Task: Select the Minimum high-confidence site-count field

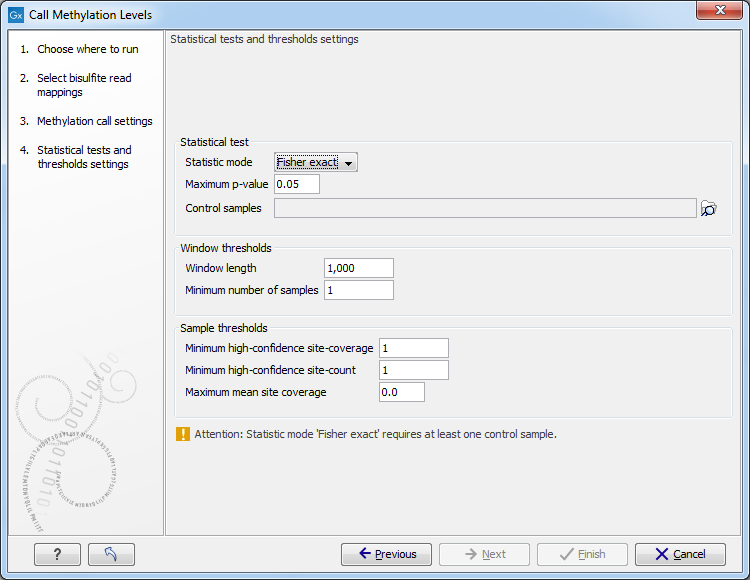Action: click(x=414, y=370)
